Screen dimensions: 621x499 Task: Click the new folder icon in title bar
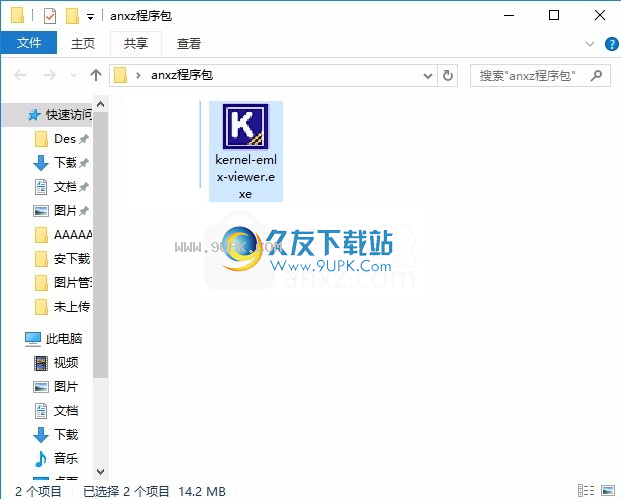72,16
